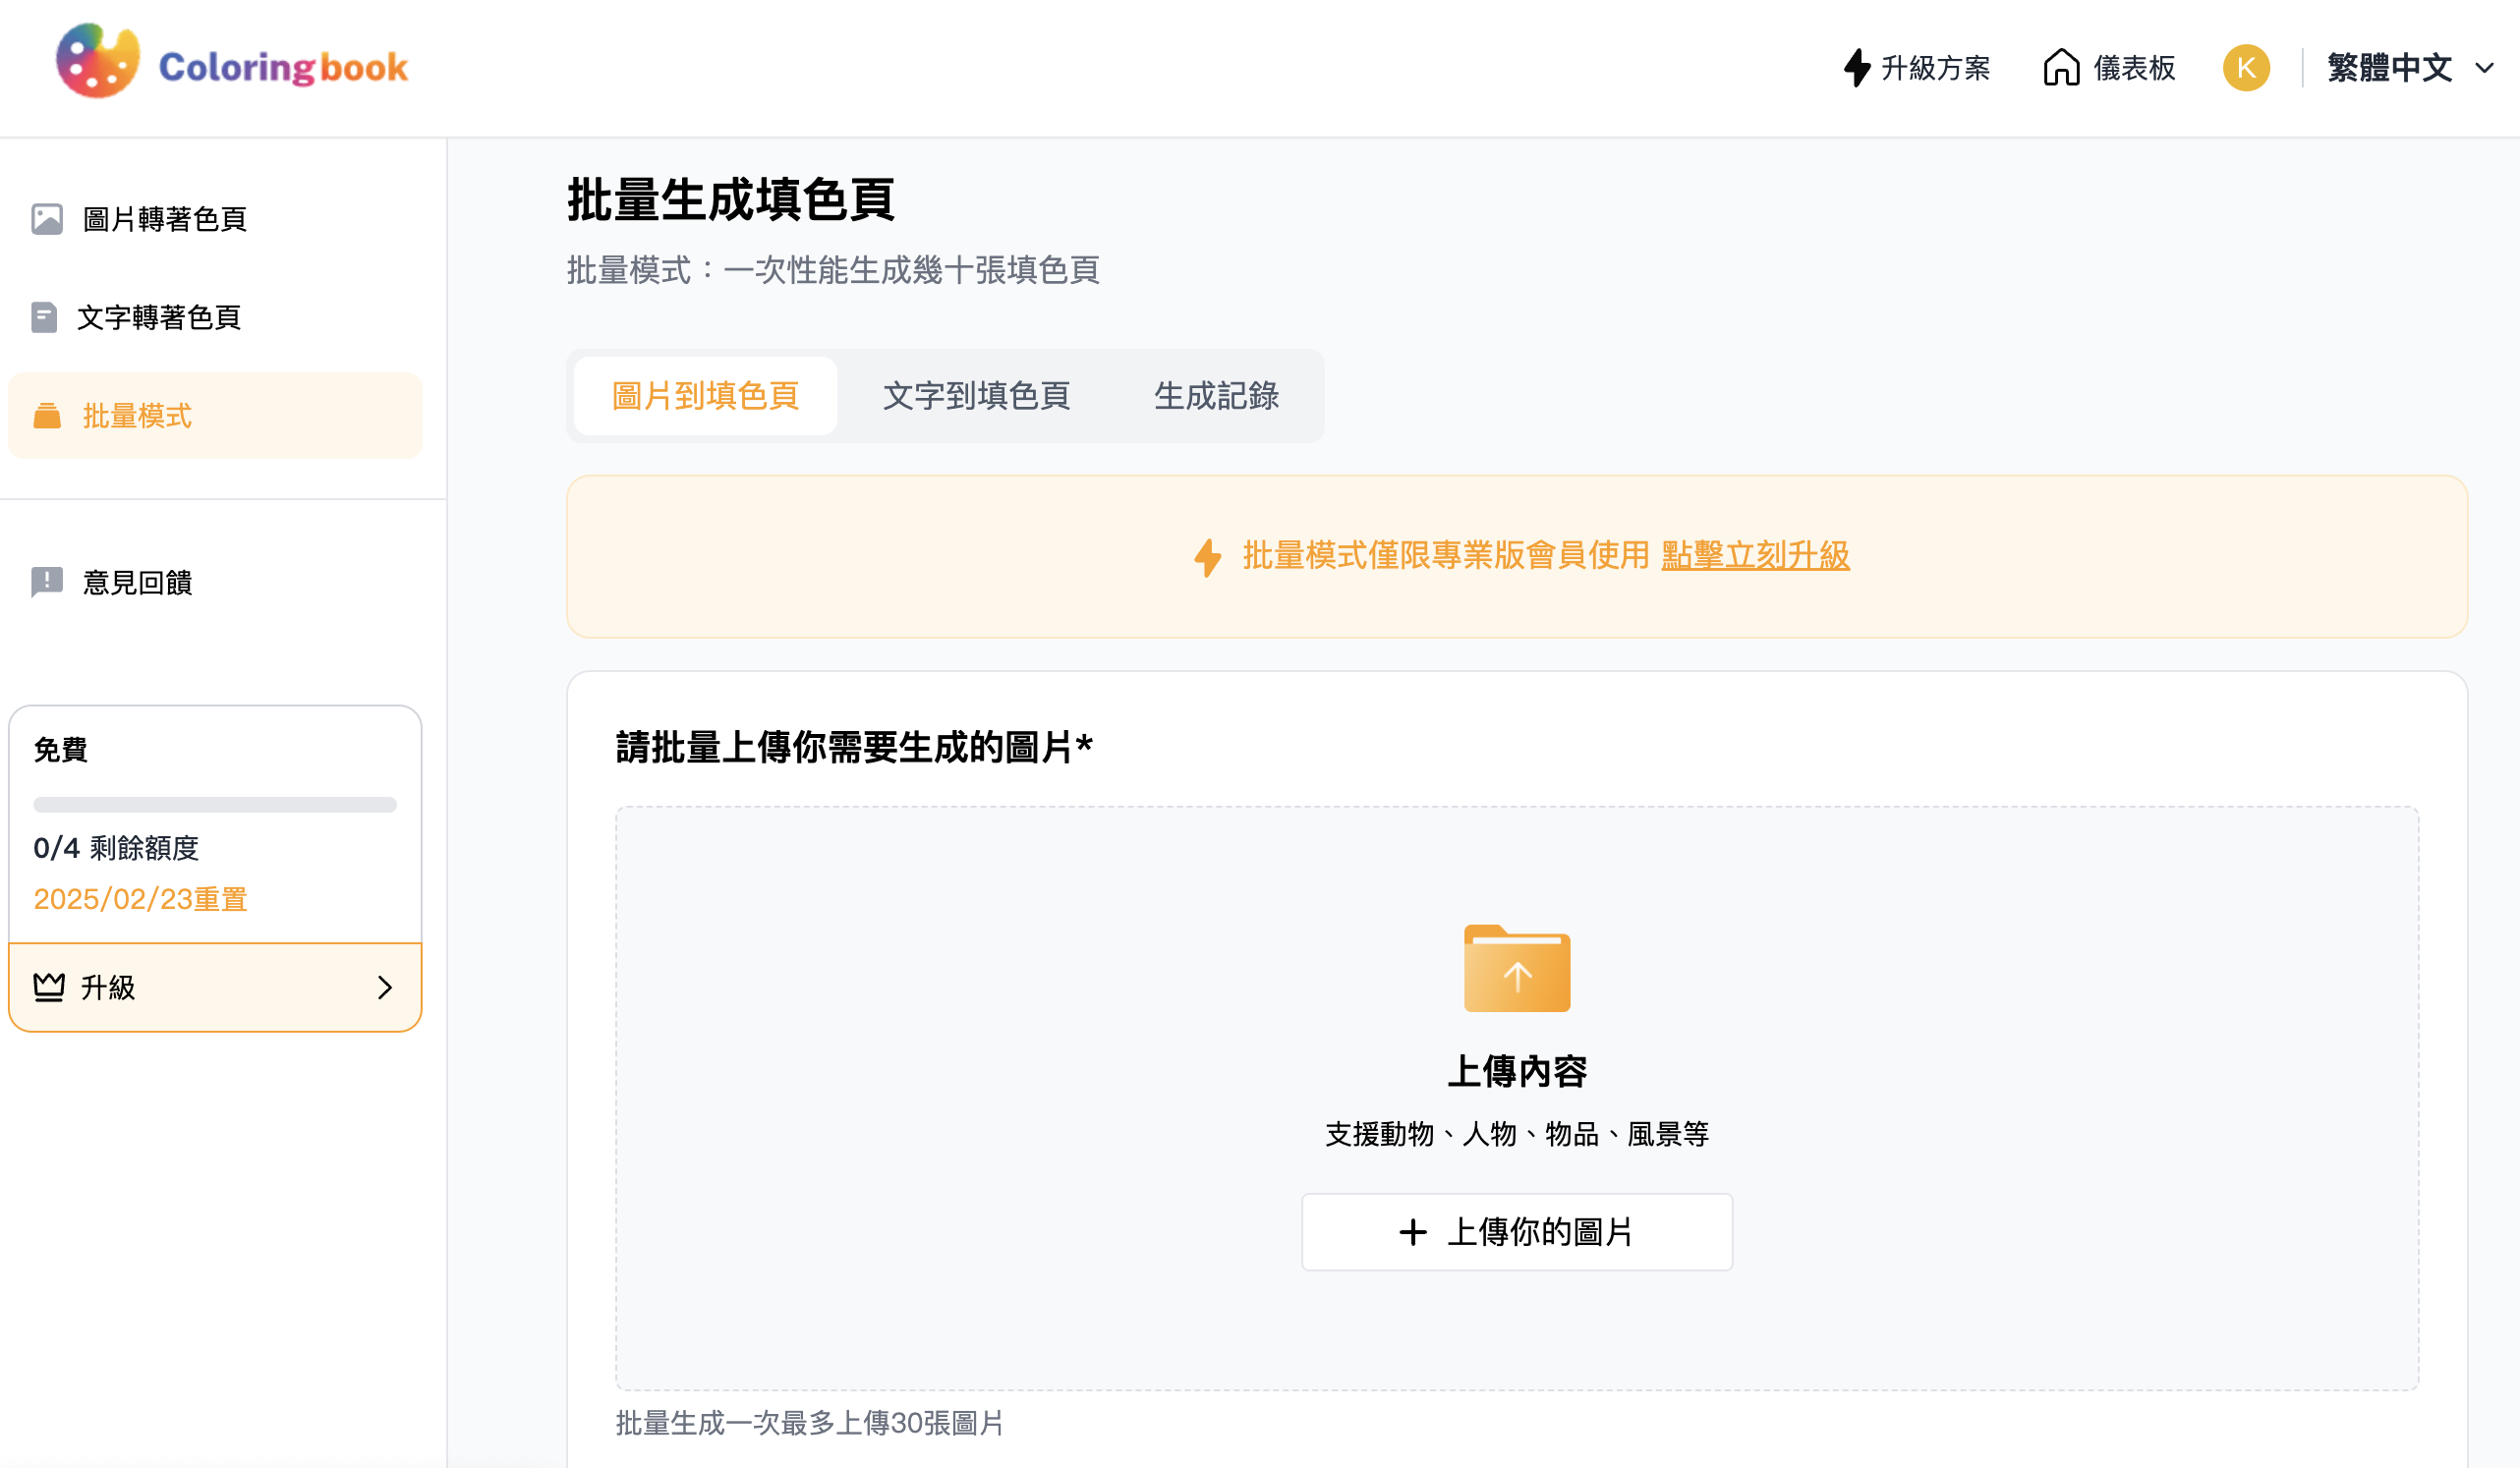
Task: Click the text-to-coloring-page document icon
Action: 44,317
